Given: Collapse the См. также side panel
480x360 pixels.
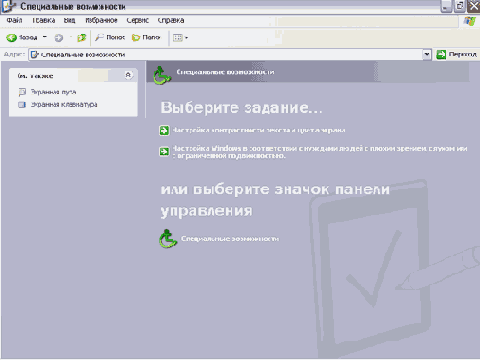Looking at the screenshot, I should point(128,75).
